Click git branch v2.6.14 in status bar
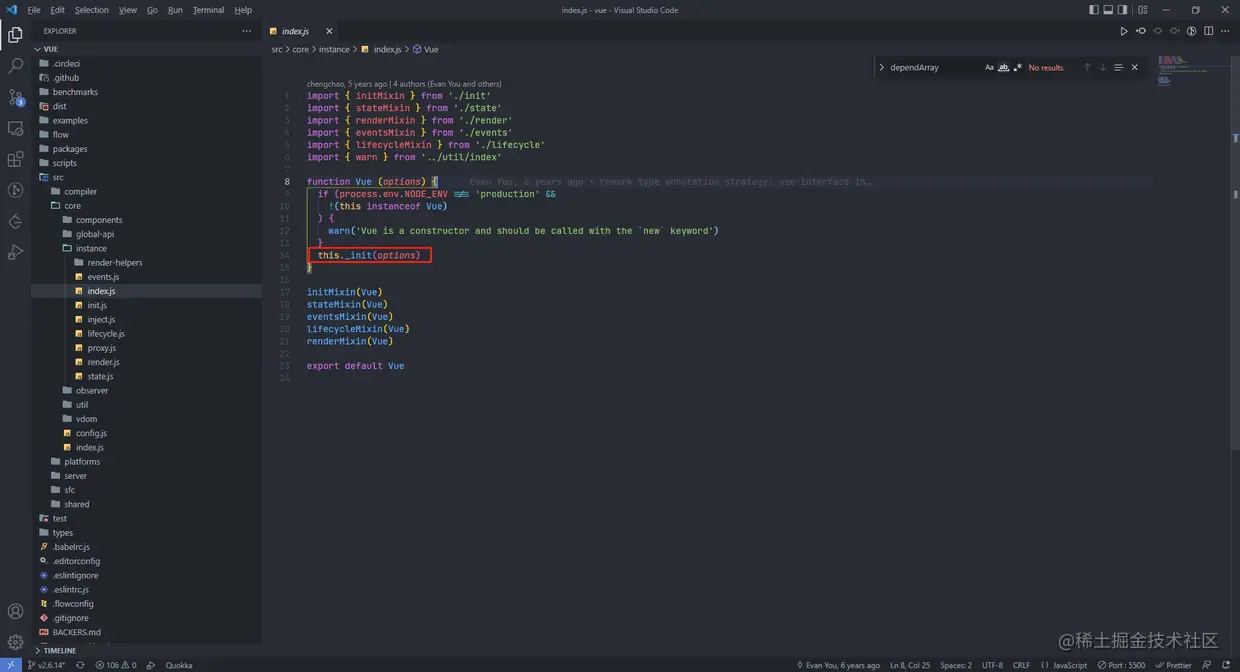Screen dimensions: 1240x672 click(x=47, y=665)
